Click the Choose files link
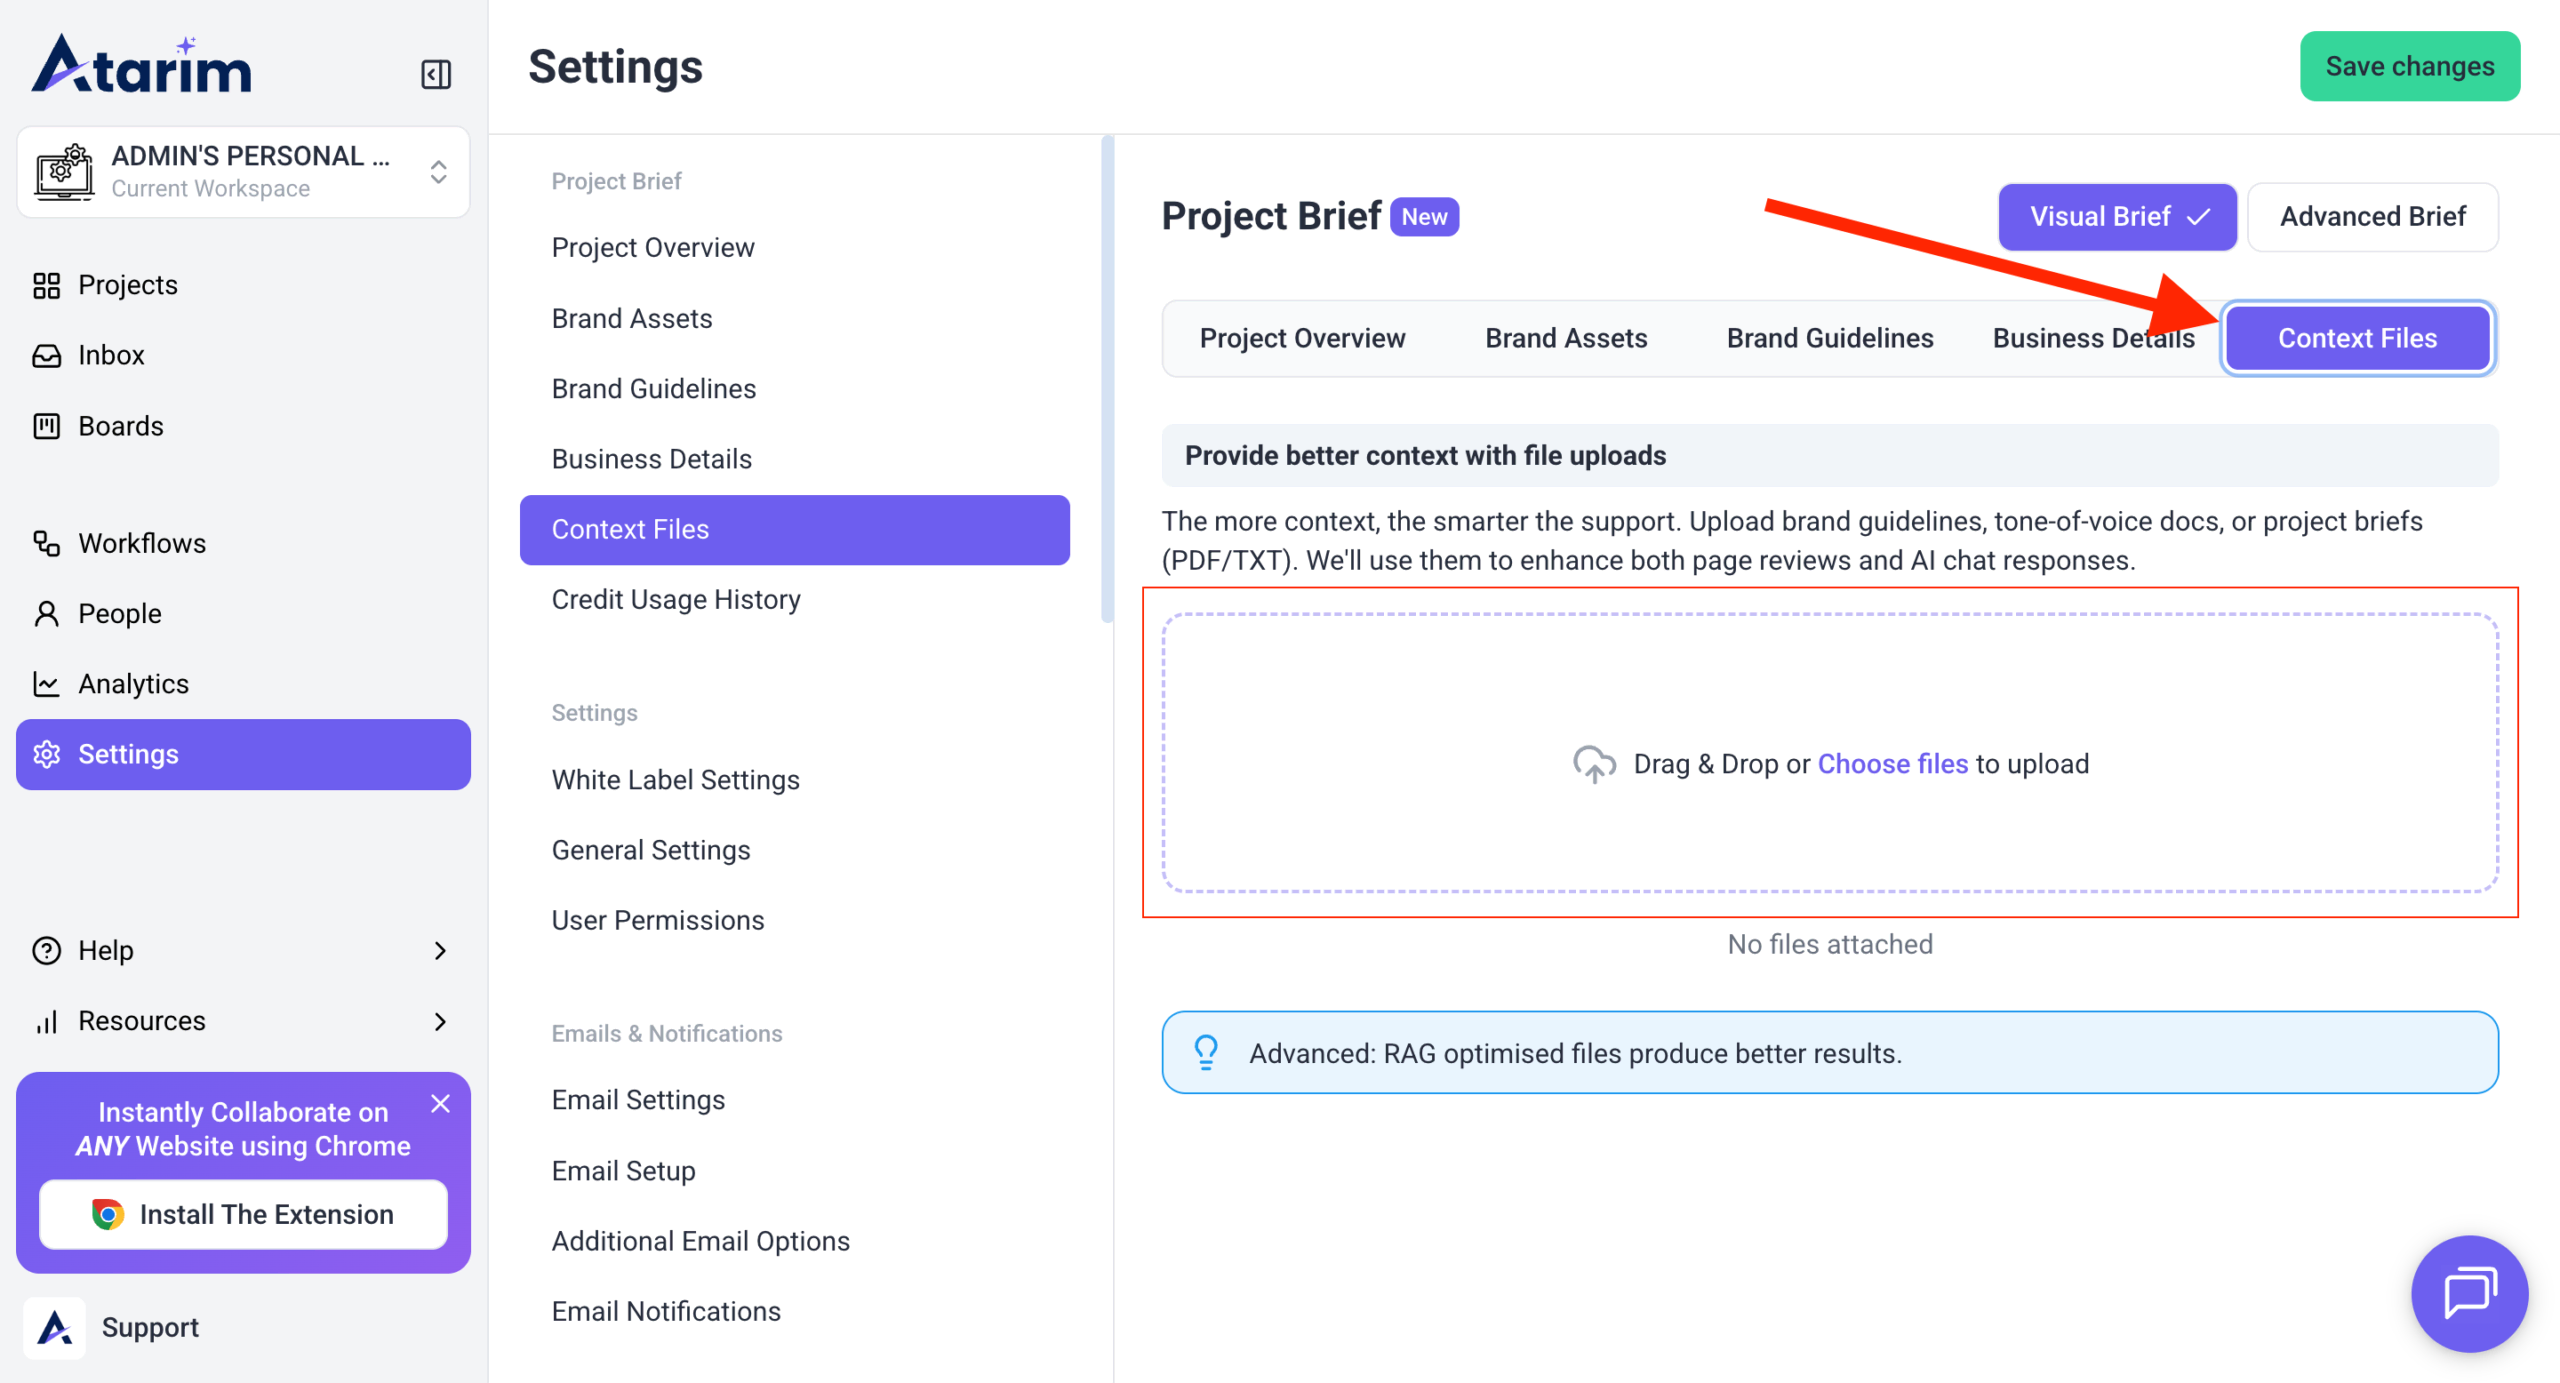Image resolution: width=2560 pixels, height=1383 pixels. click(1892, 764)
